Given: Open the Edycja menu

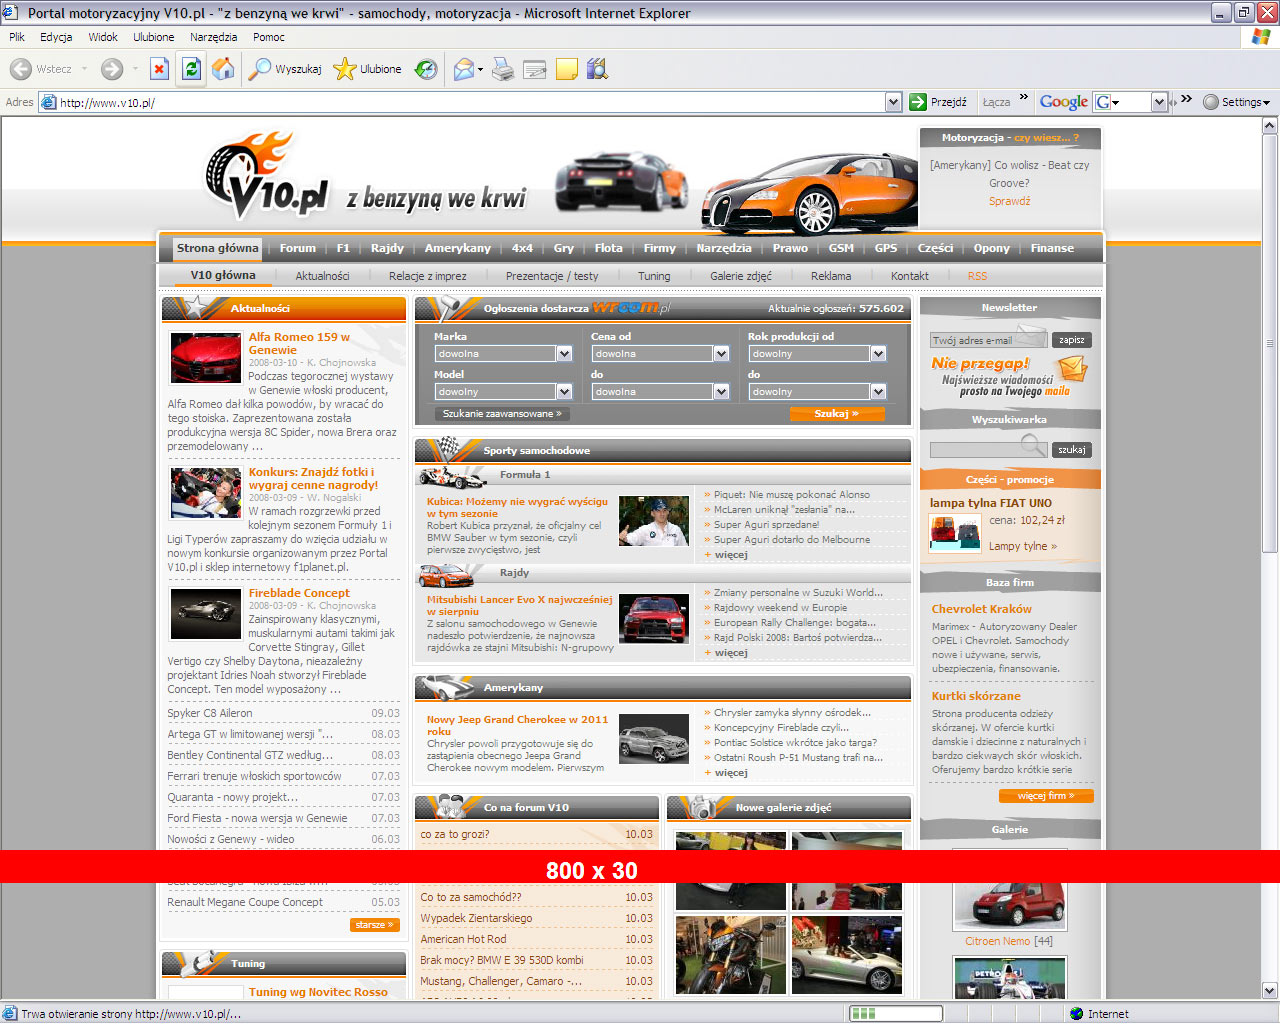Looking at the screenshot, I should point(56,37).
